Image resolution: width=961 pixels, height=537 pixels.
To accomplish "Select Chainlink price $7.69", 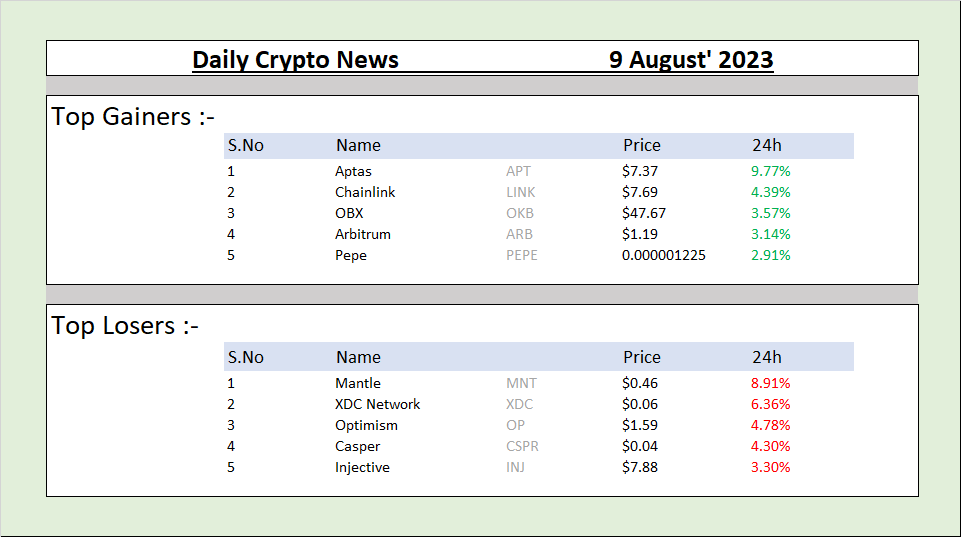I will (x=640, y=192).
